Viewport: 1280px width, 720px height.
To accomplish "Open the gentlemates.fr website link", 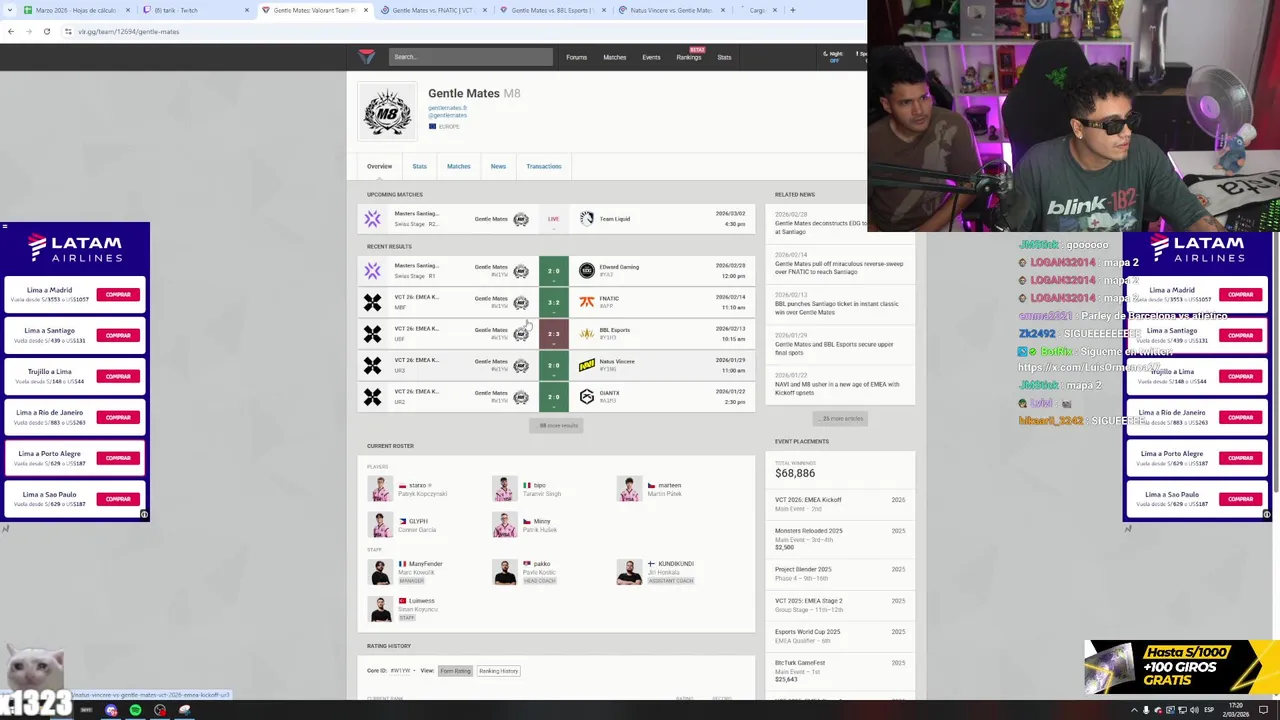I will point(448,108).
